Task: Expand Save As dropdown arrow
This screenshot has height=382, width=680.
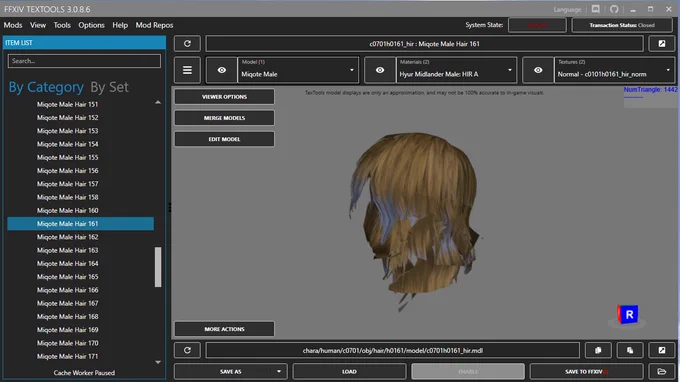Action: (279, 372)
